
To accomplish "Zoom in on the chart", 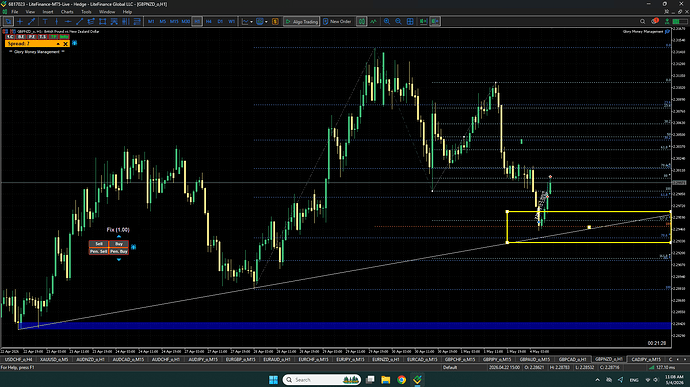I will 387,21.
